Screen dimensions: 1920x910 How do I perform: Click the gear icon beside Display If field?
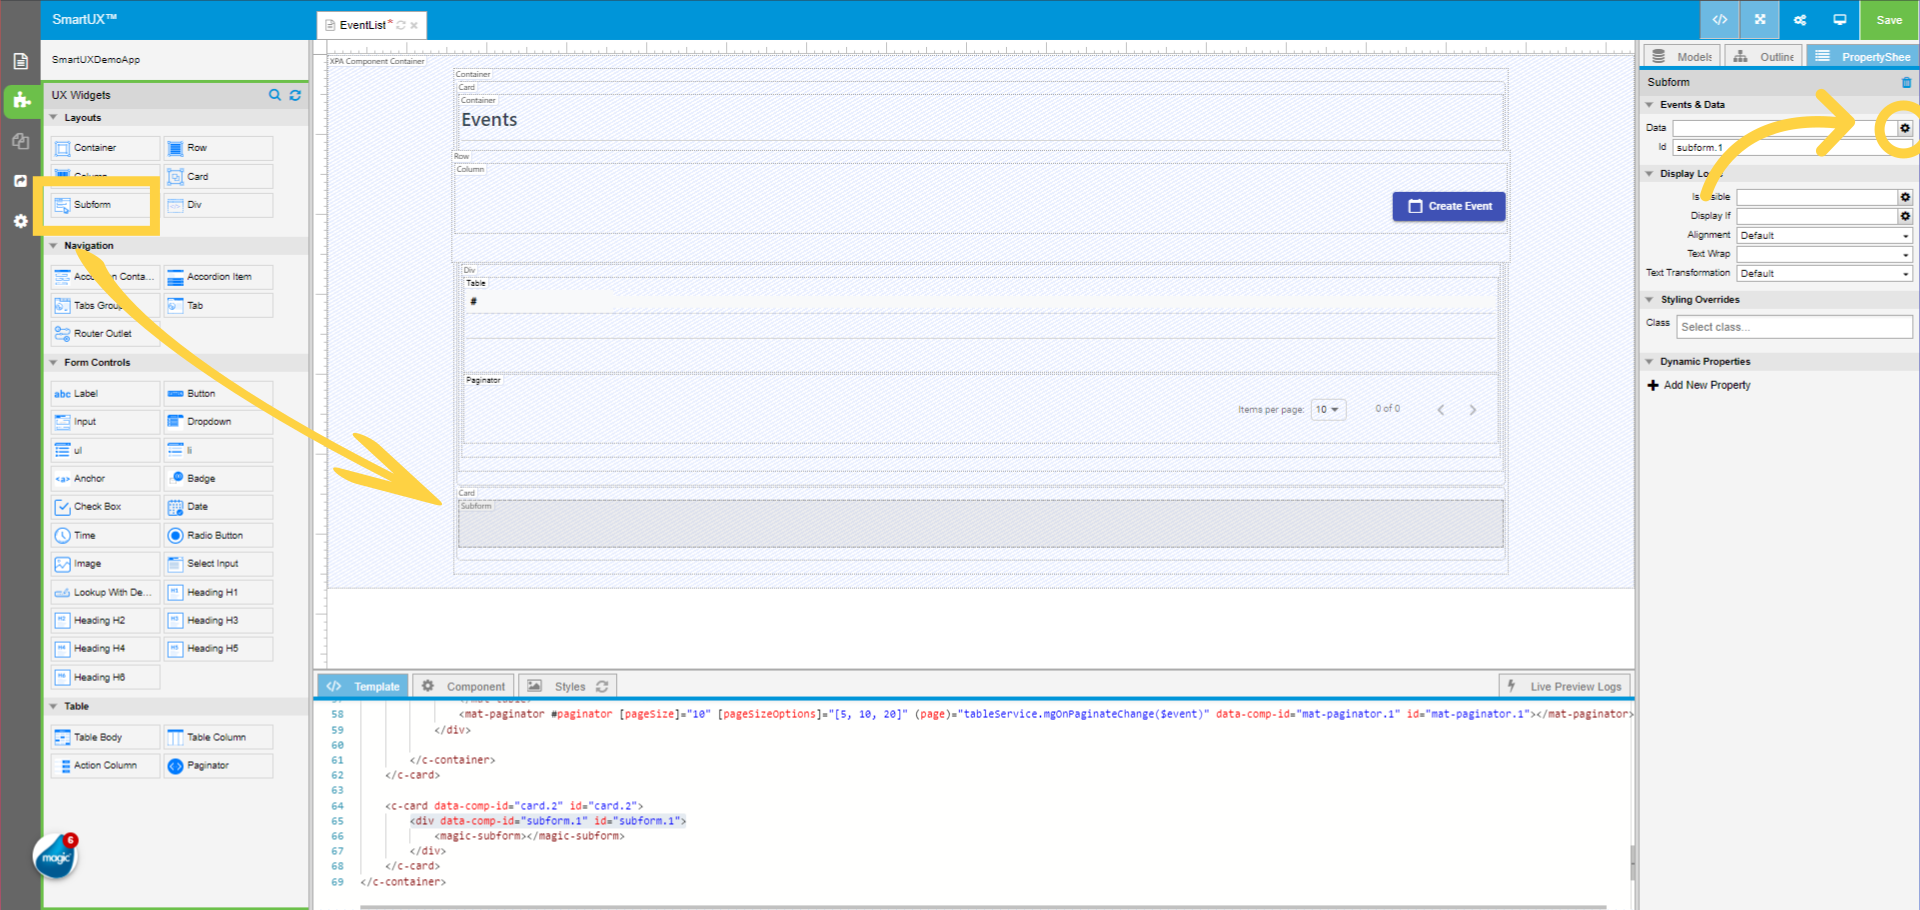tap(1905, 215)
